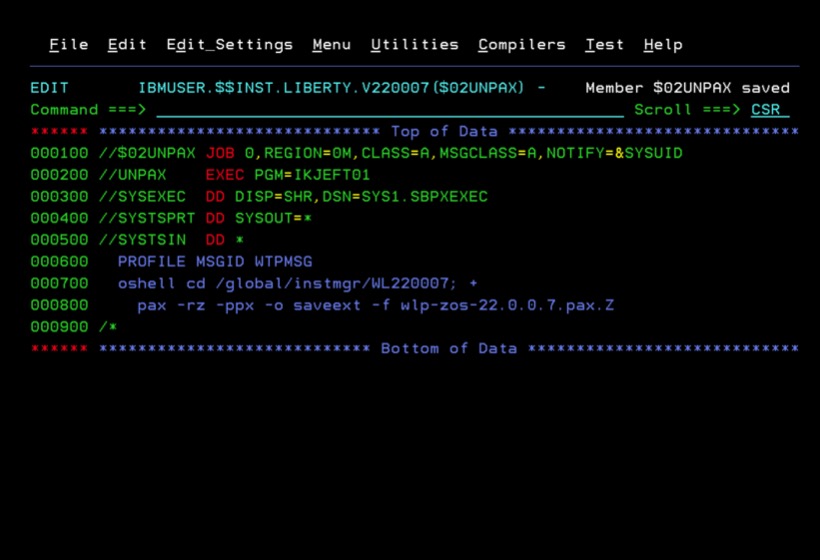Click the Top of Data marker
Viewport: 820px width, 560px height.
click(x=444, y=131)
